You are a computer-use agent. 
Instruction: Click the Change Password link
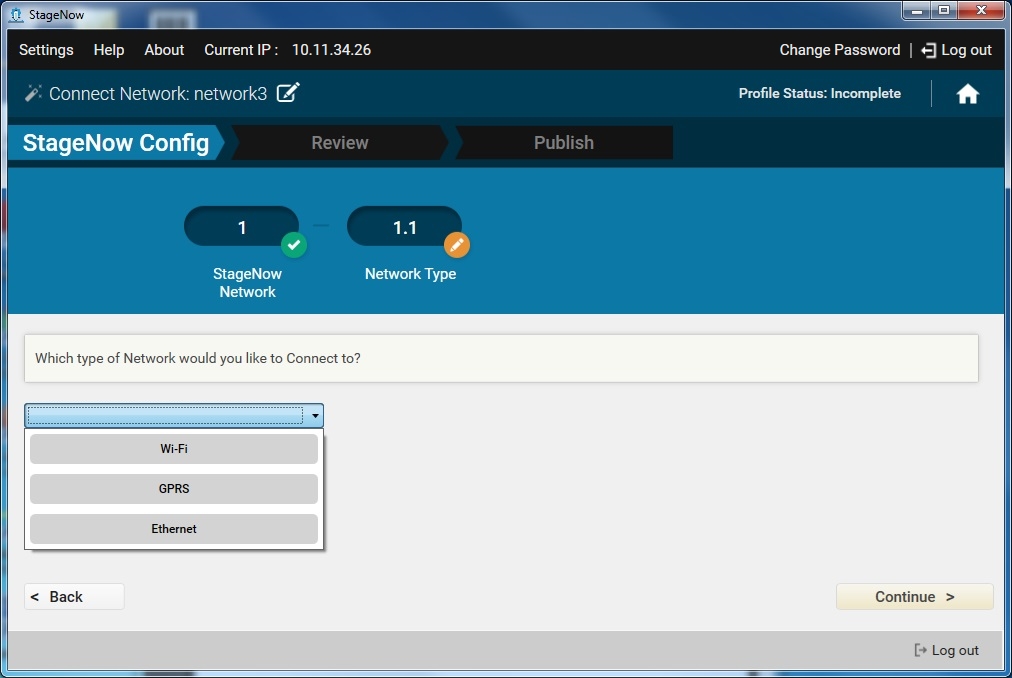coord(840,50)
